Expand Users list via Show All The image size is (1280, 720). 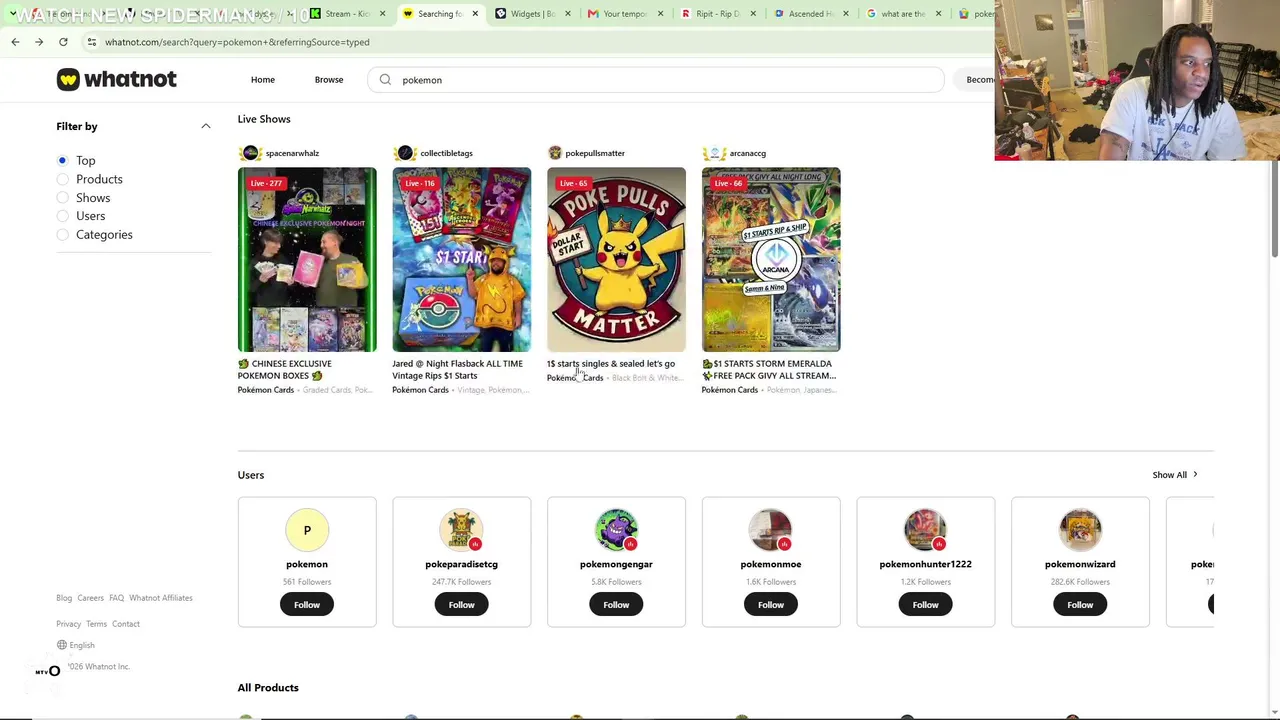coord(1174,475)
